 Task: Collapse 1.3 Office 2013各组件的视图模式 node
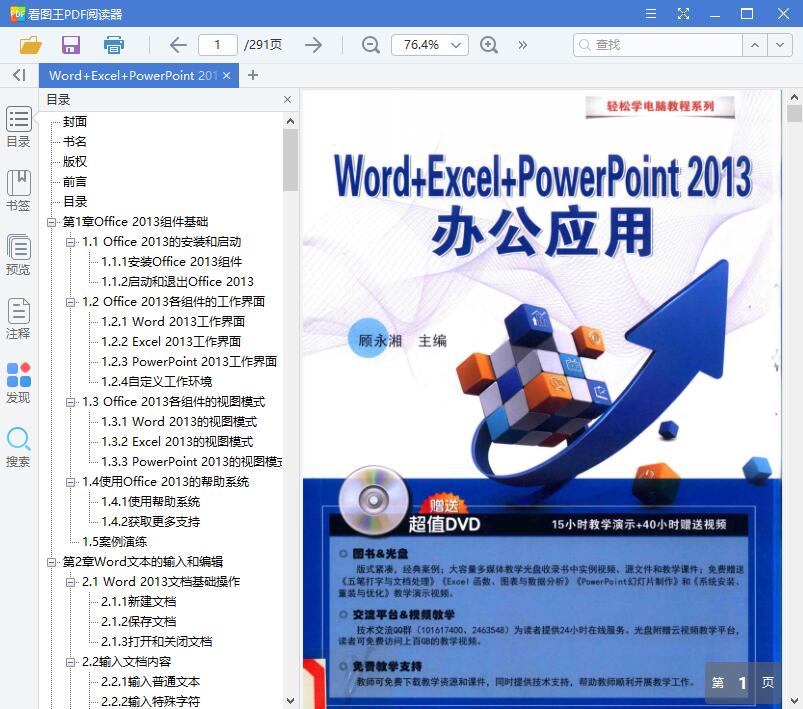71,402
